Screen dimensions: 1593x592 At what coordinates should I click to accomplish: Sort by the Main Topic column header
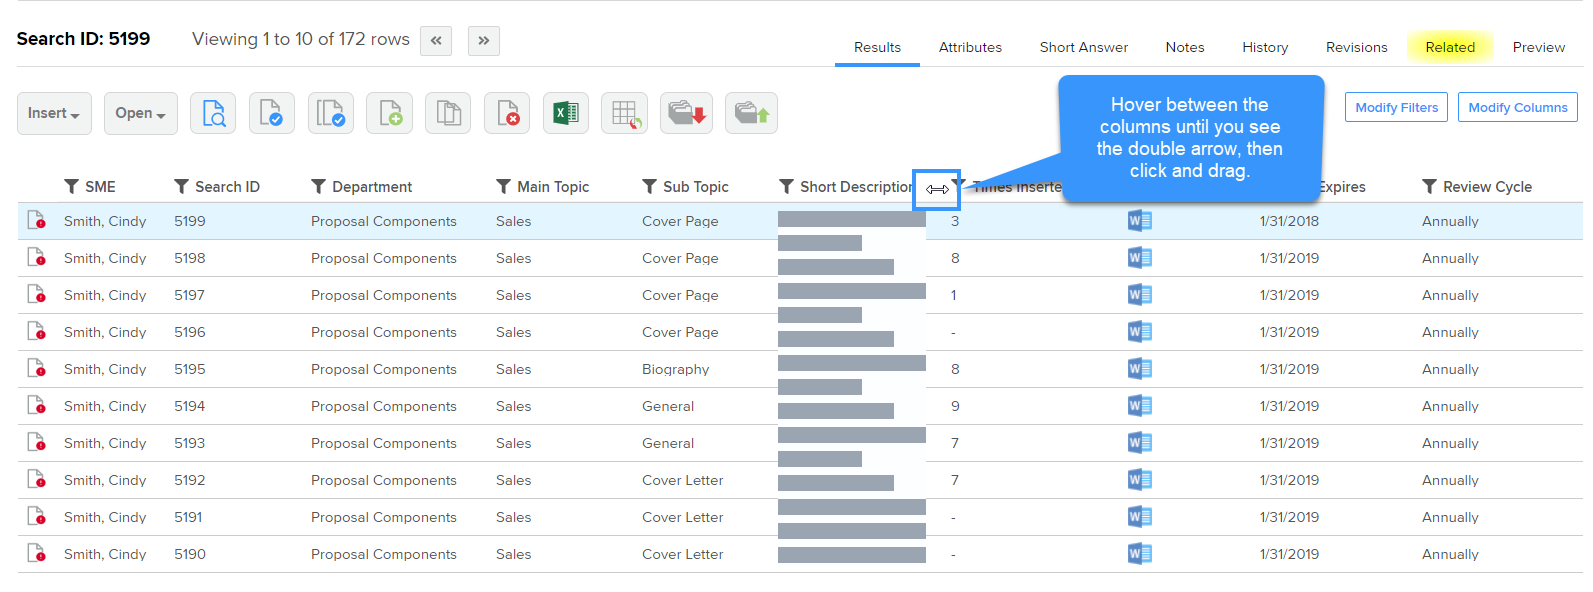[x=553, y=187]
